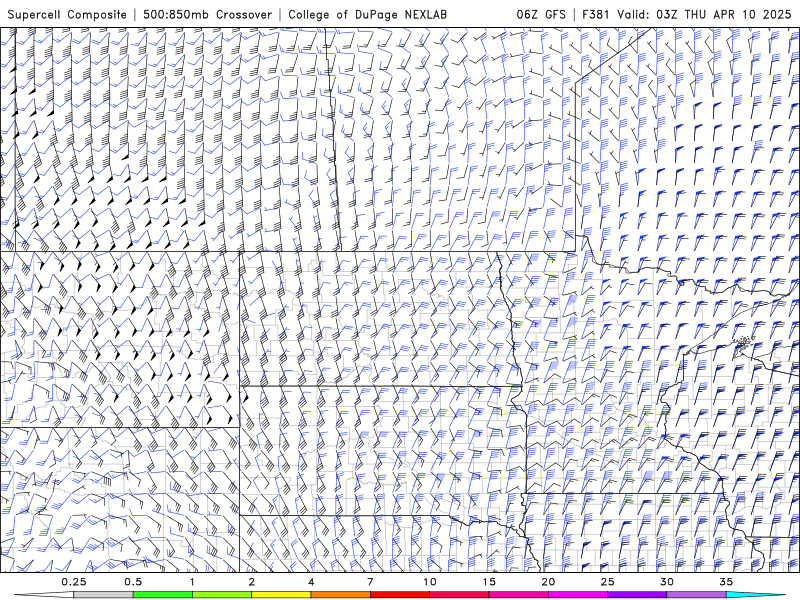
Task: Click the legend value "7"
Action: point(370,582)
